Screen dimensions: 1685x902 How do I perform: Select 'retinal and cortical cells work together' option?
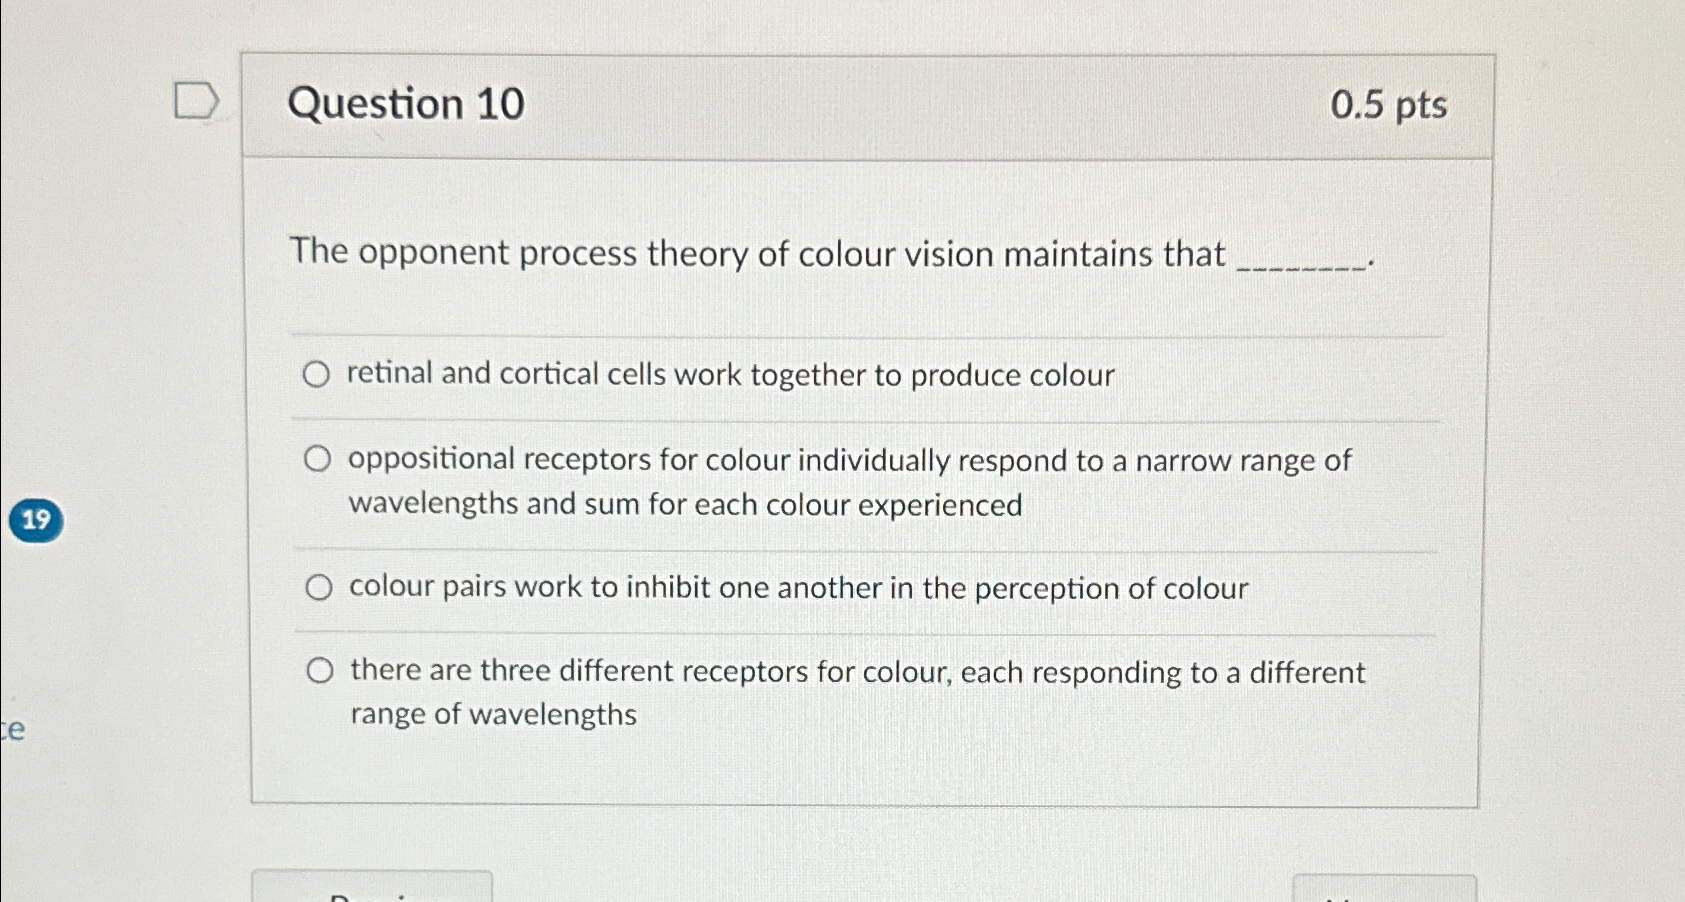click(x=729, y=375)
